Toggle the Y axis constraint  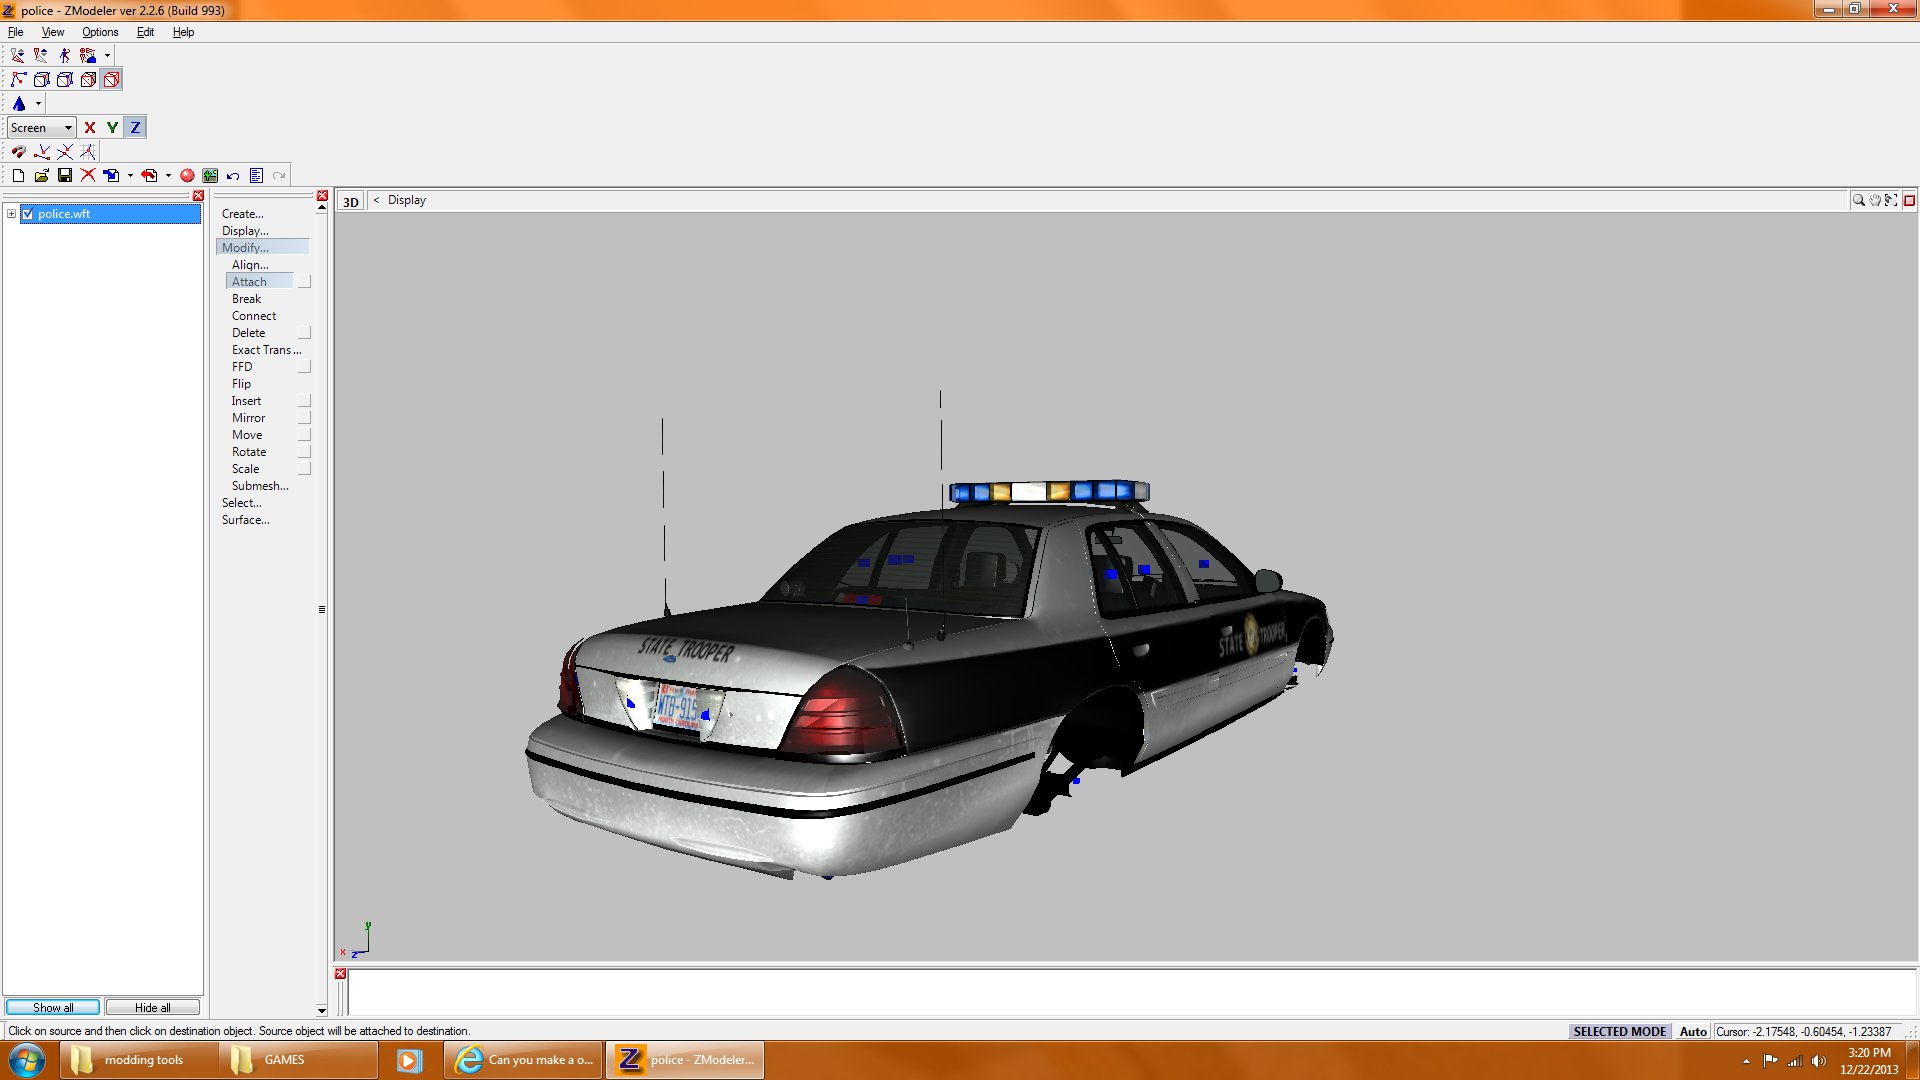pos(112,127)
